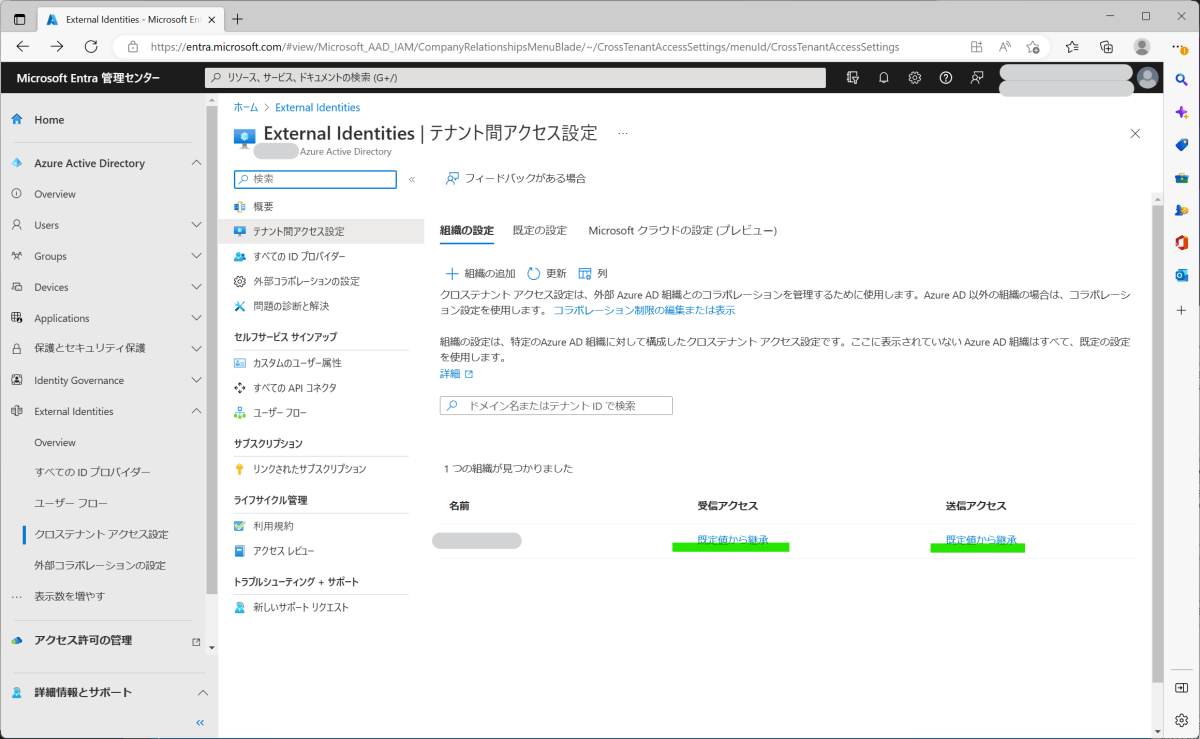Open the help question mark icon
Image resolution: width=1200 pixels, height=739 pixels.
tap(946, 78)
